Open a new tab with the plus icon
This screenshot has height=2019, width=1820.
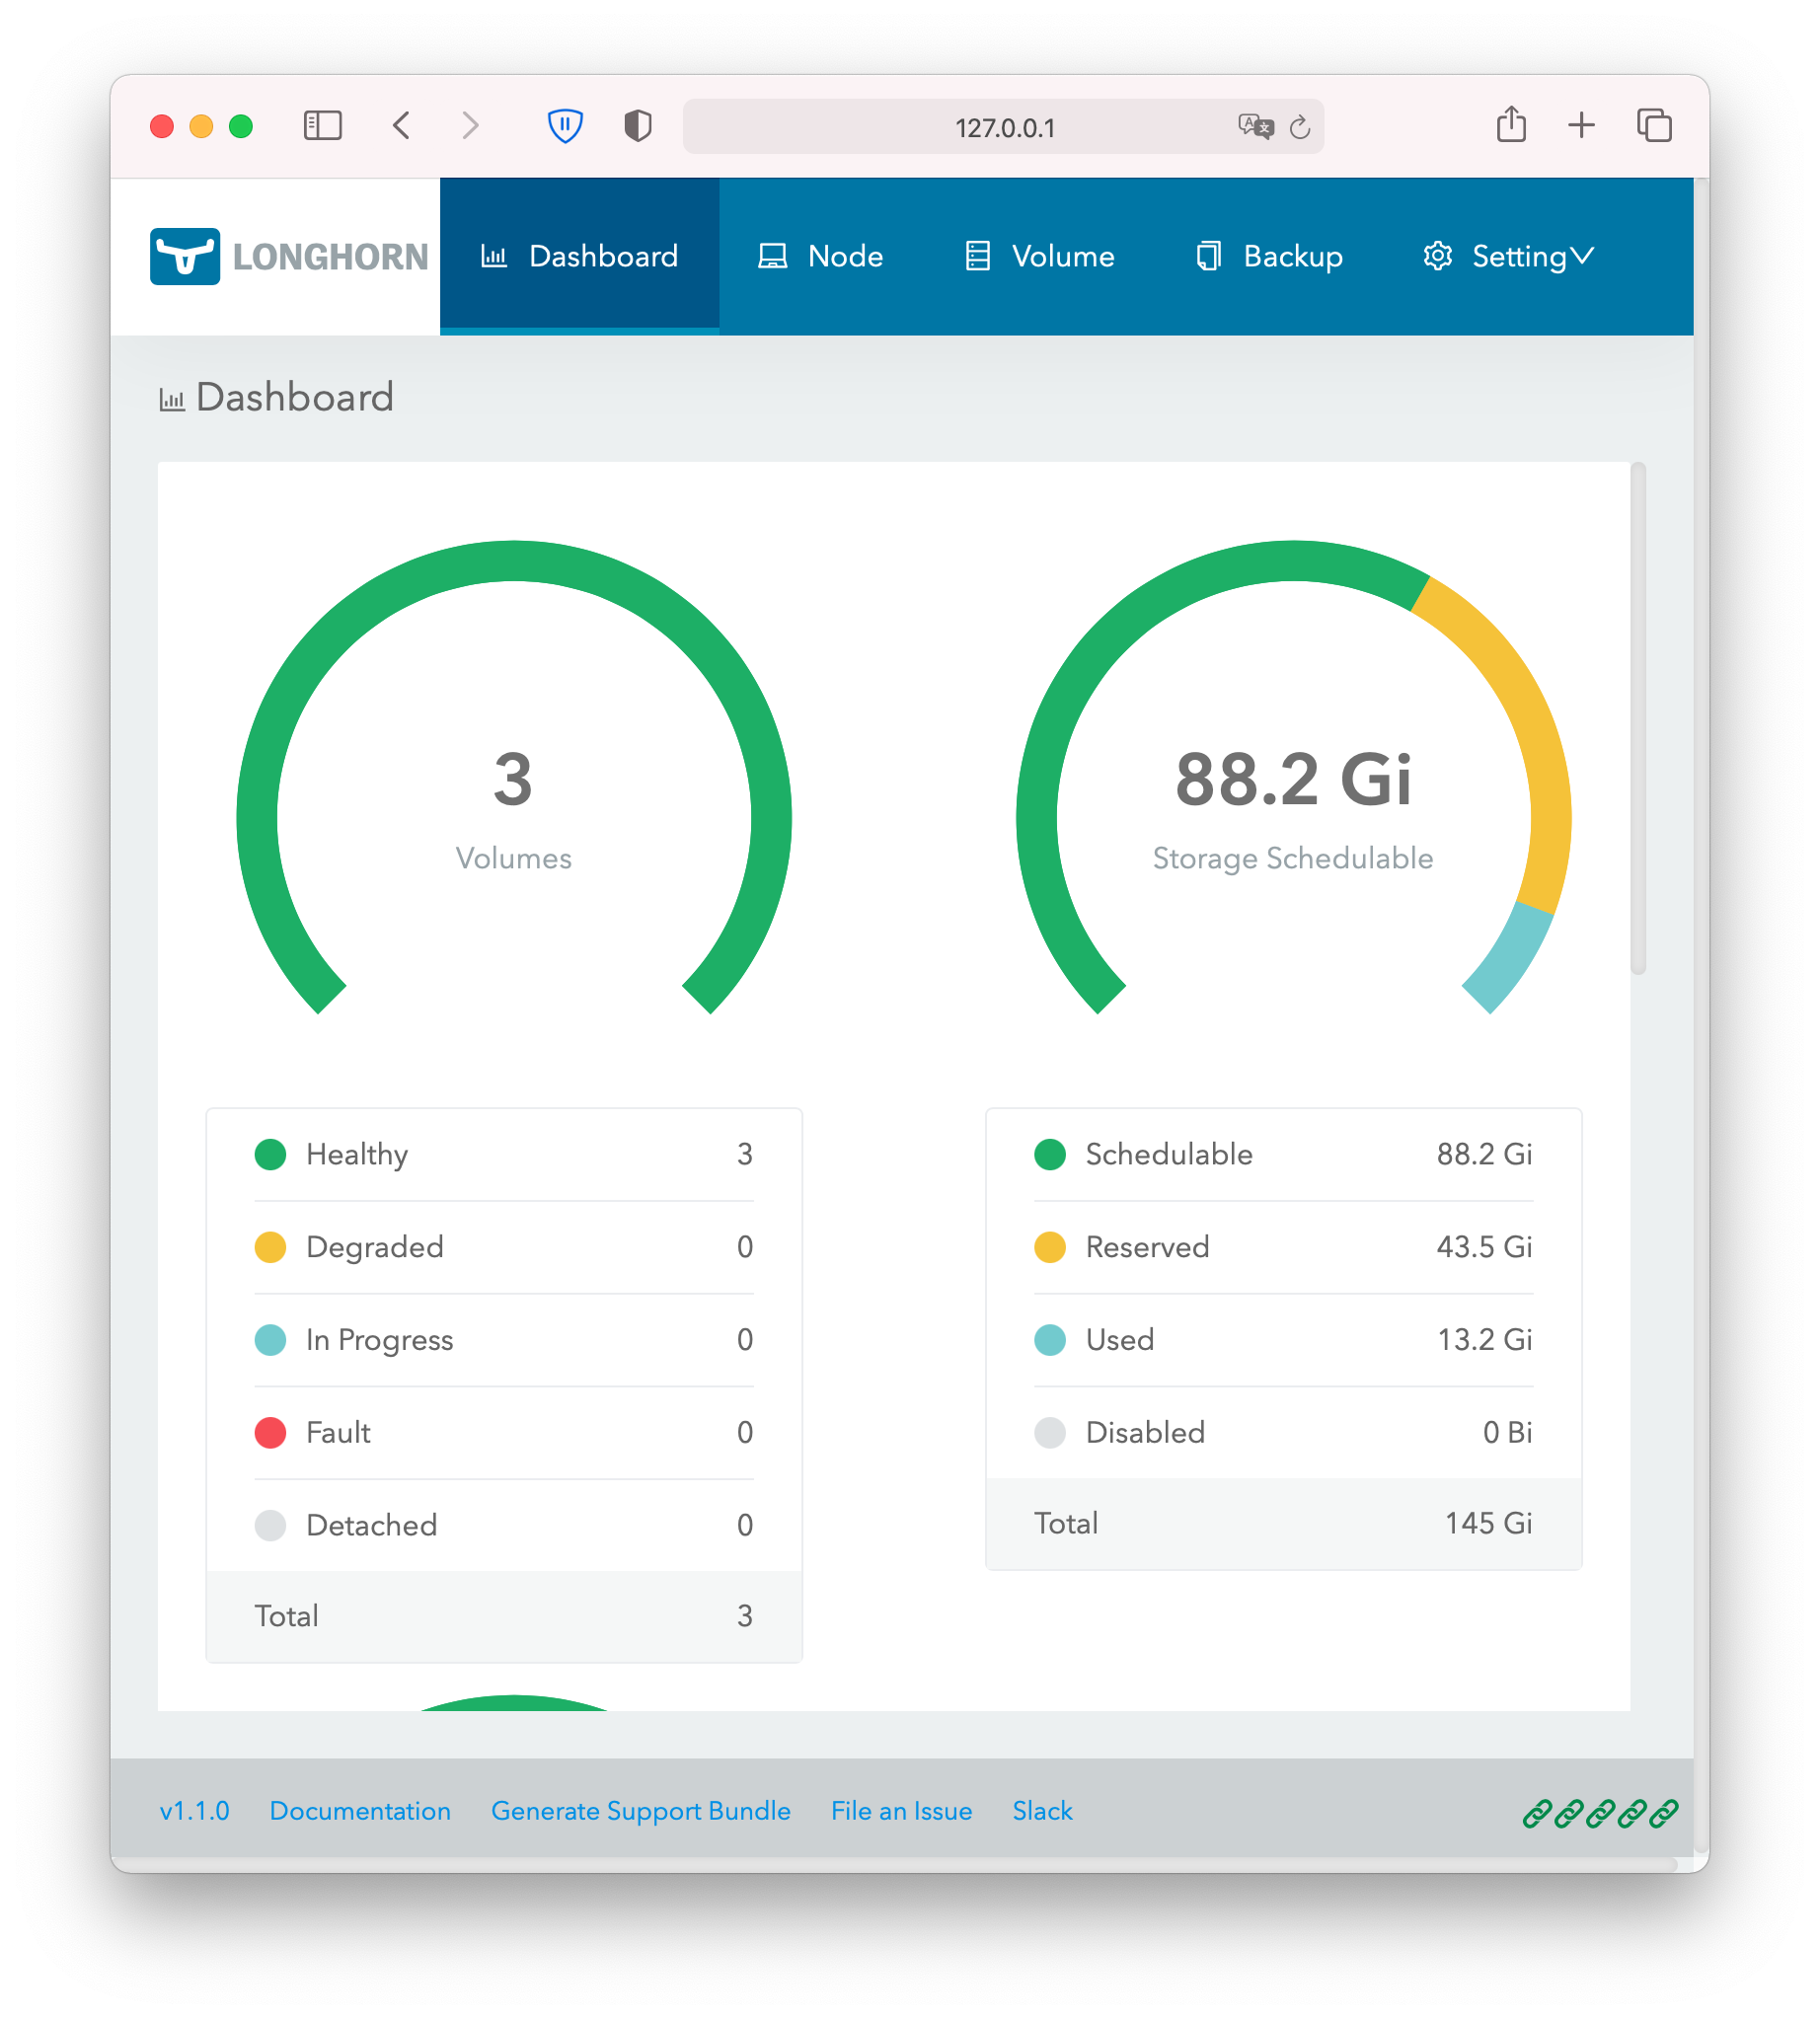[x=1581, y=126]
